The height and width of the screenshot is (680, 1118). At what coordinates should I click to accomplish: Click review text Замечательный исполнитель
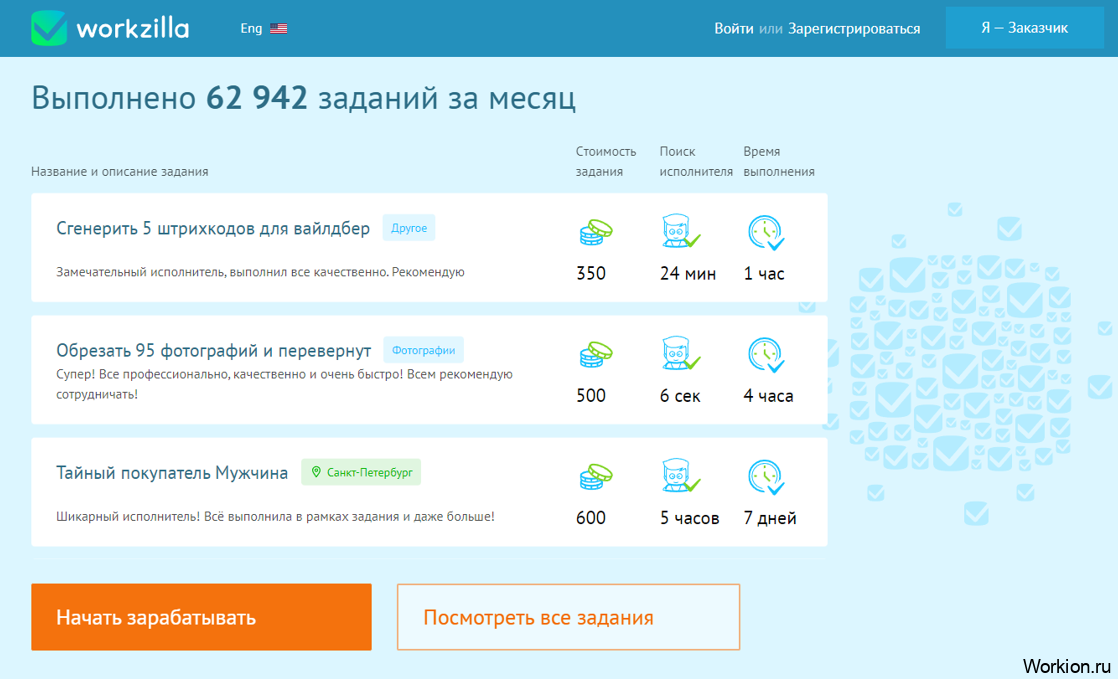click(260, 272)
